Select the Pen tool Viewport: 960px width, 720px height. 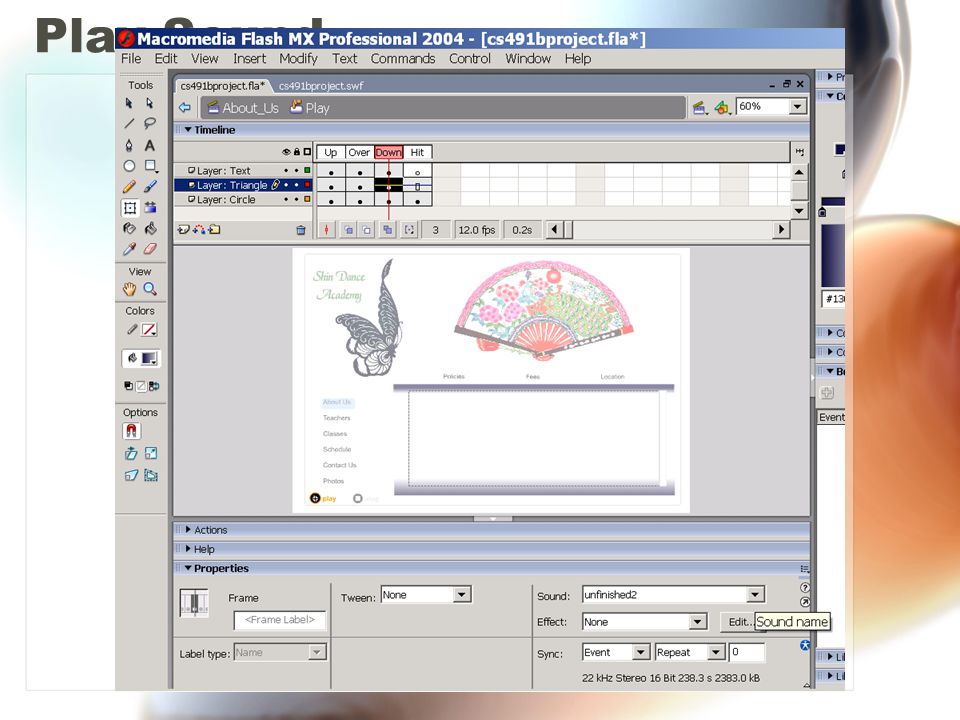pos(129,145)
